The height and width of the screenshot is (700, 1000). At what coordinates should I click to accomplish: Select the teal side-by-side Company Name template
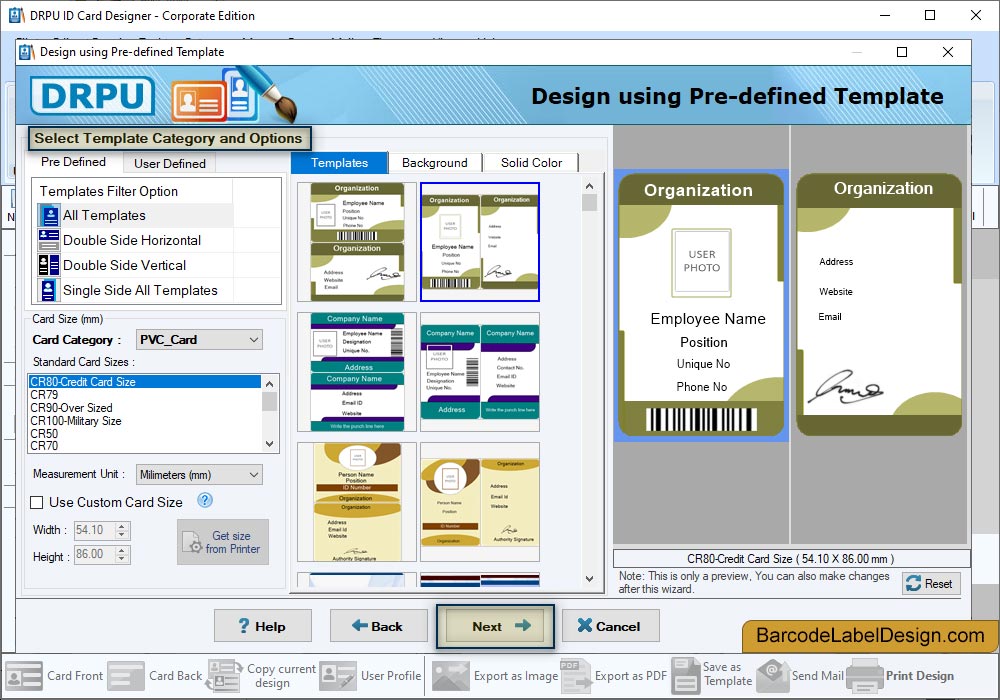point(480,372)
